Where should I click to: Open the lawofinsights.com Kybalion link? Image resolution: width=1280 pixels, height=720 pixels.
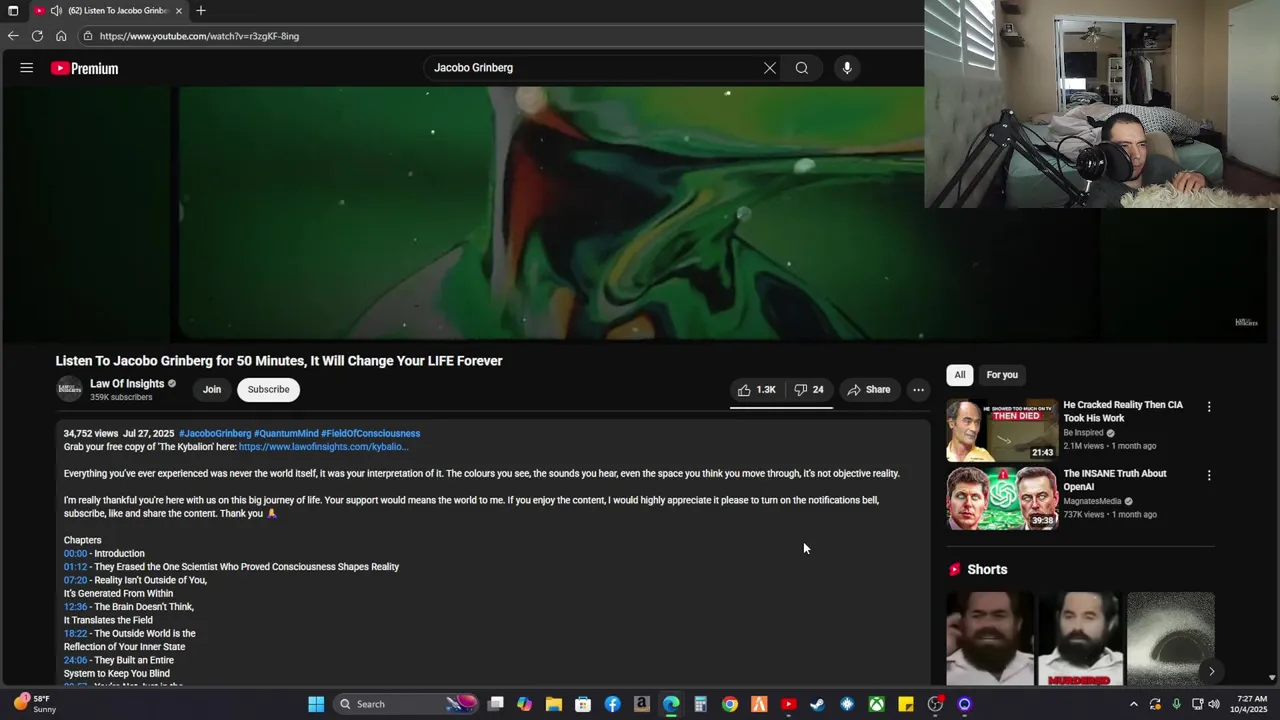click(x=323, y=447)
